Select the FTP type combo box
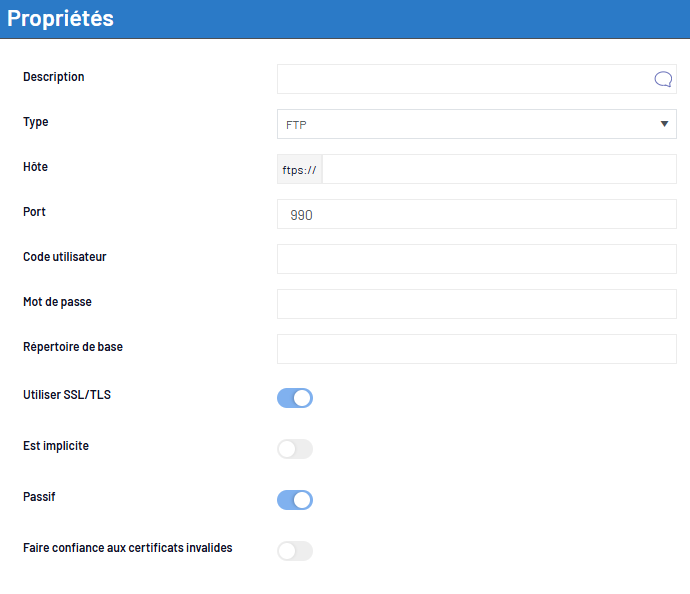Screen dimensions: 690x594 click(x=477, y=124)
